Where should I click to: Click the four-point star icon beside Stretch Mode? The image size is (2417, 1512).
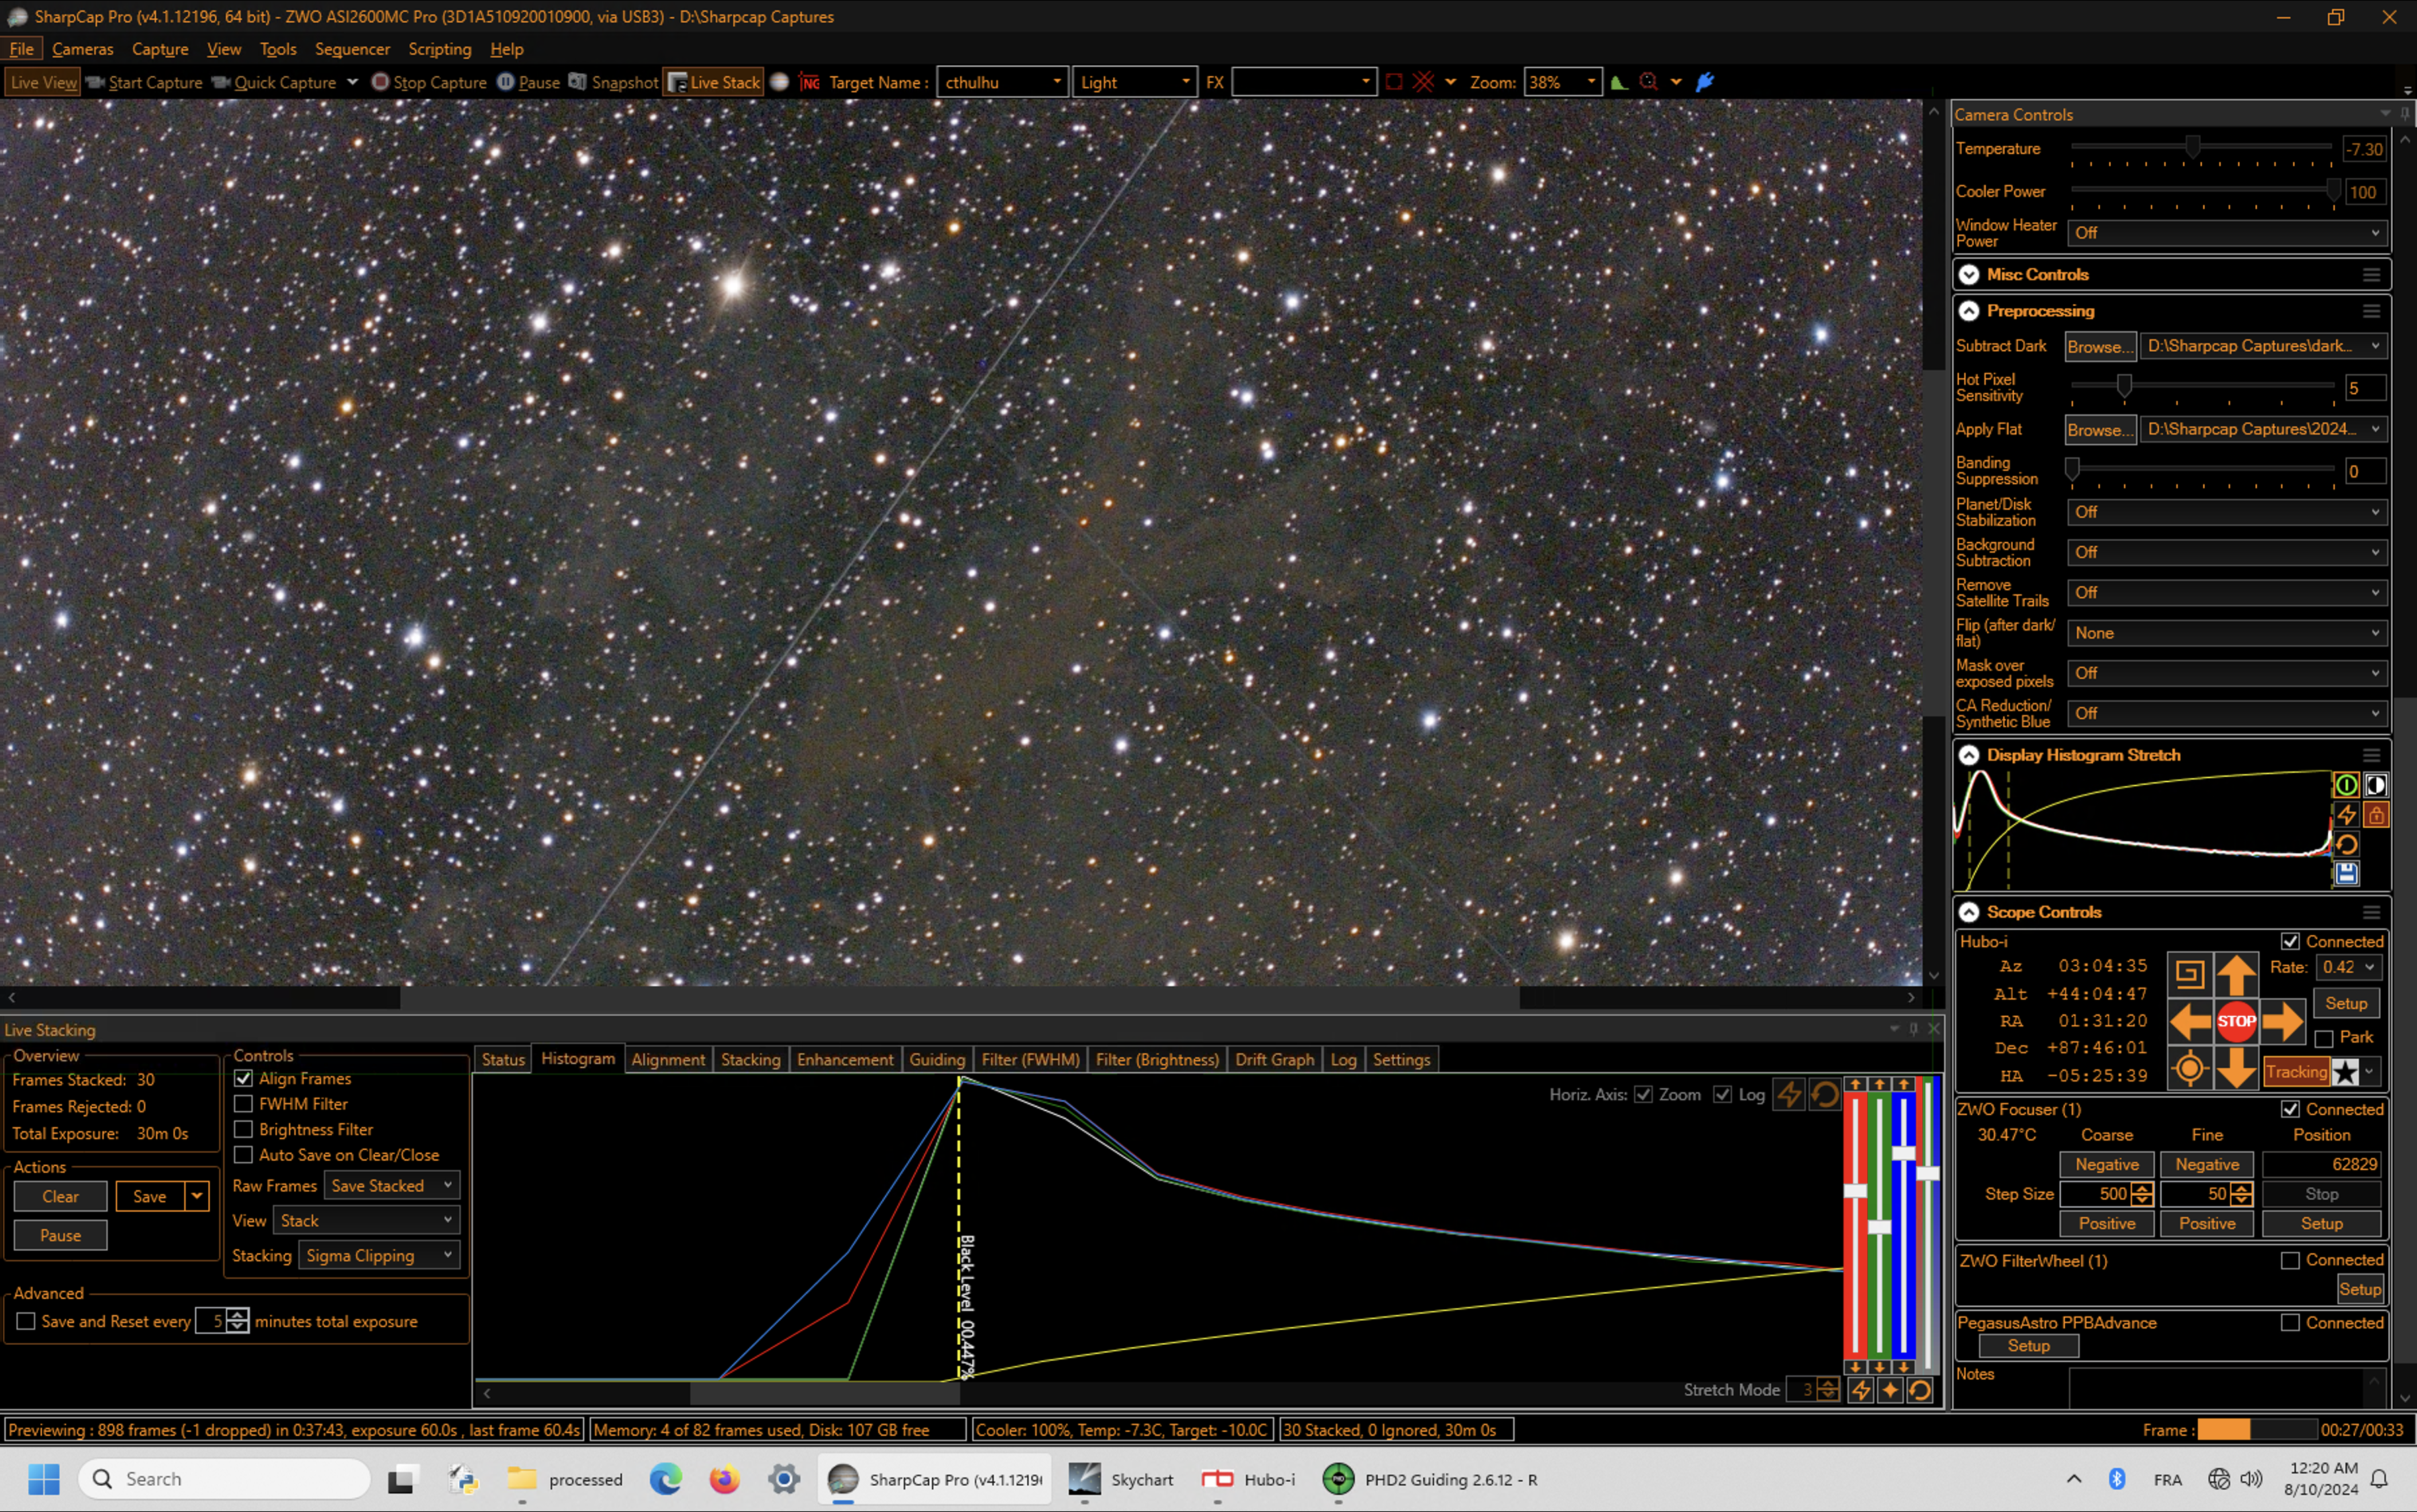tap(1890, 1390)
